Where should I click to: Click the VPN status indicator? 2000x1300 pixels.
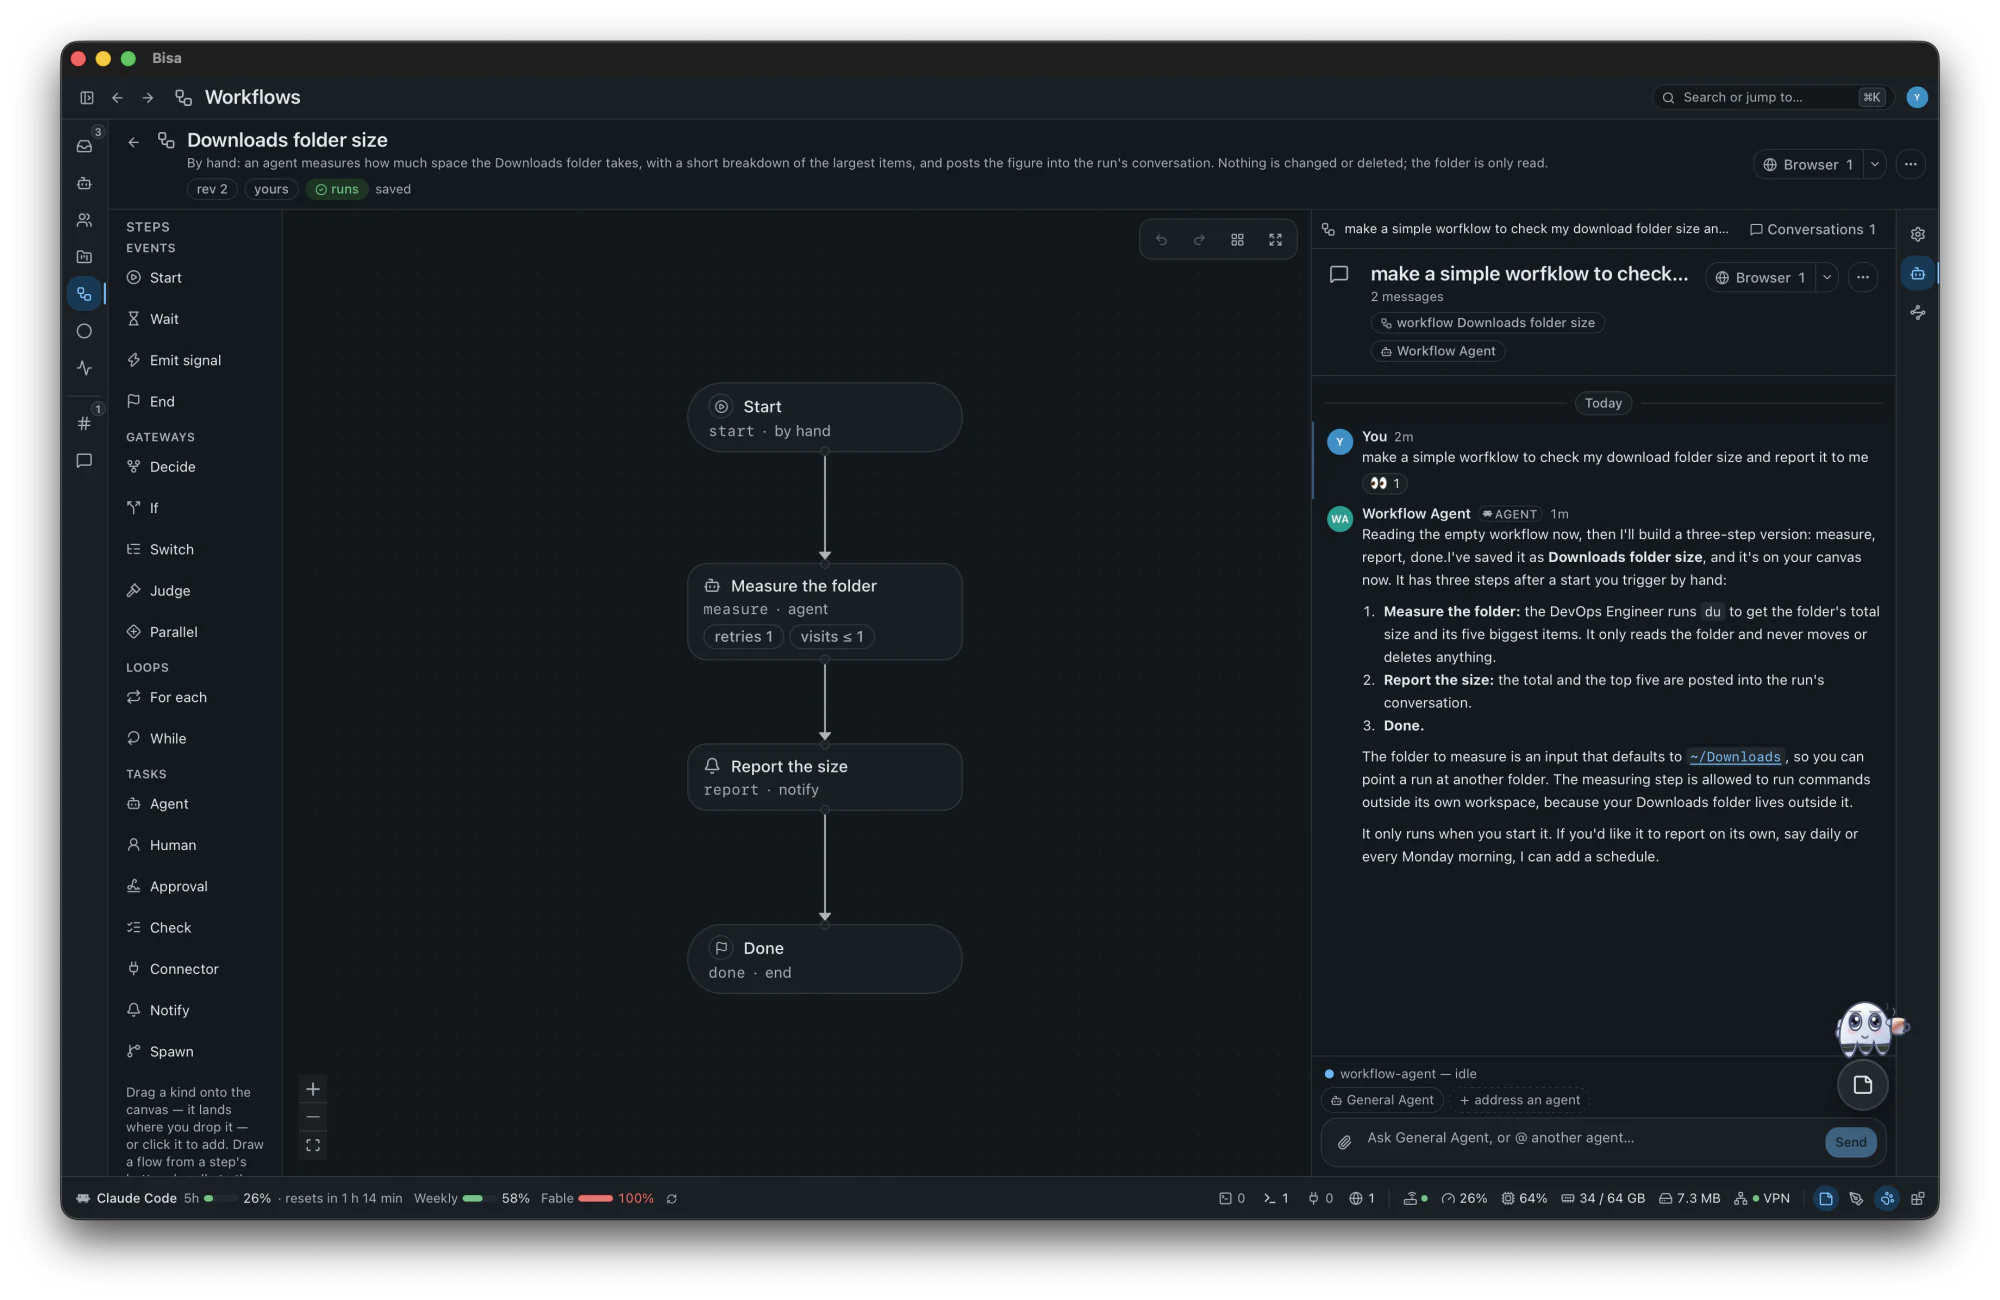coord(1762,1199)
